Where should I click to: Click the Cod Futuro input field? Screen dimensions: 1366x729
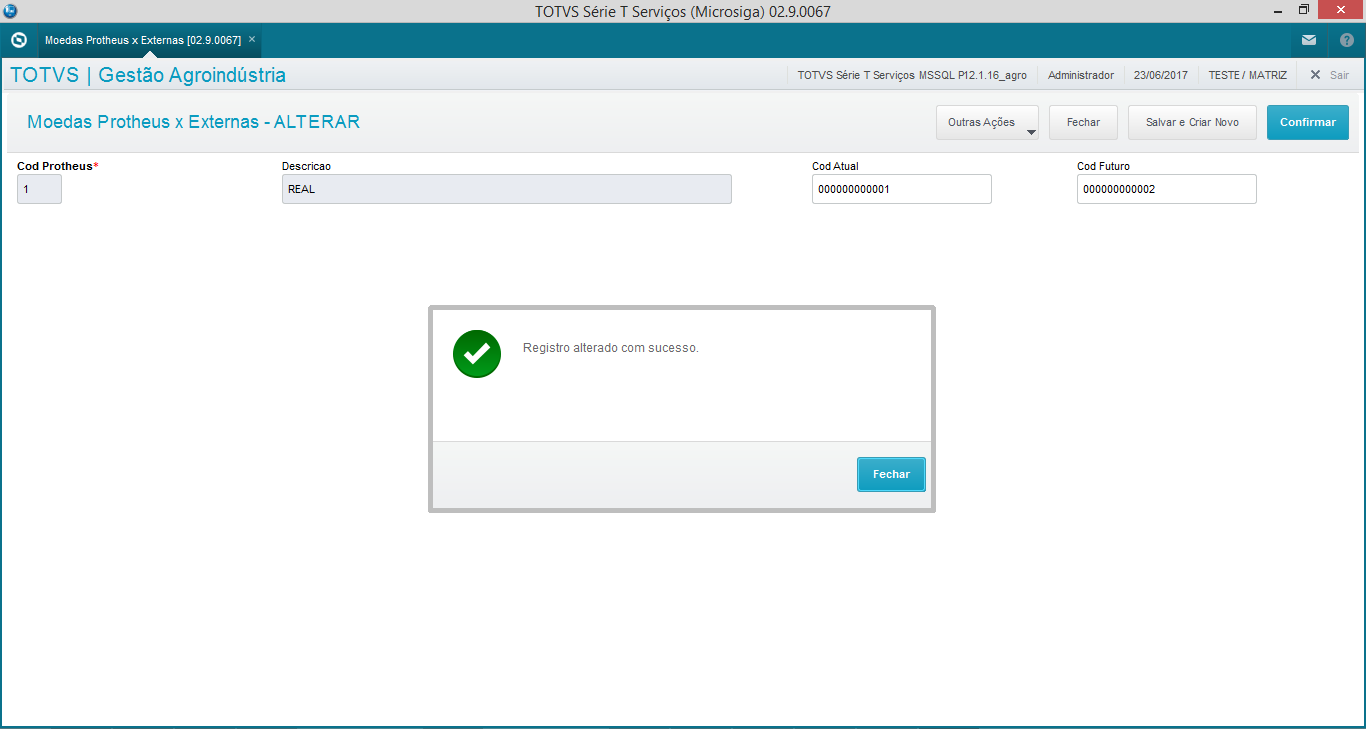pos(1167,189)
